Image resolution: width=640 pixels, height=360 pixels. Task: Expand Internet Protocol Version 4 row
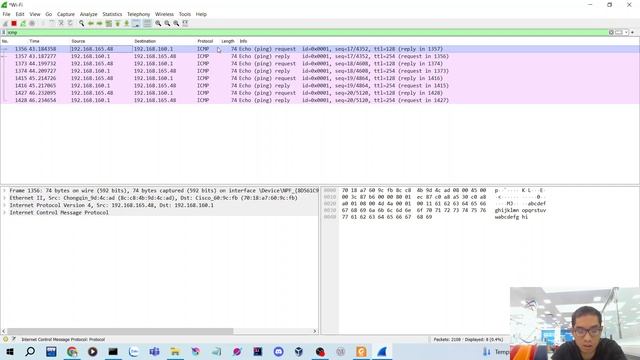(4, 205)
